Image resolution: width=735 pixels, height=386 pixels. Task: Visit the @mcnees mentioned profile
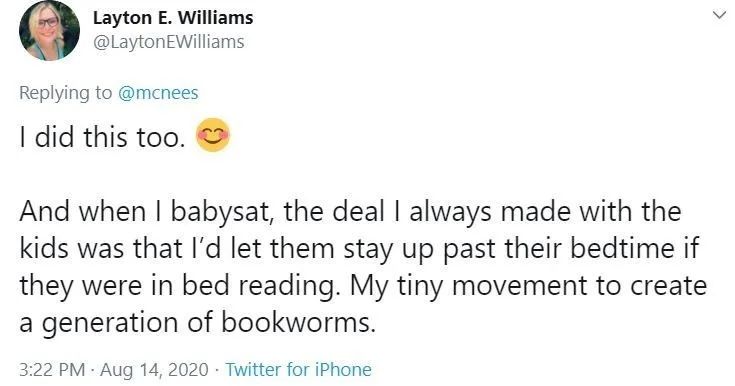(x=158, y=92)
